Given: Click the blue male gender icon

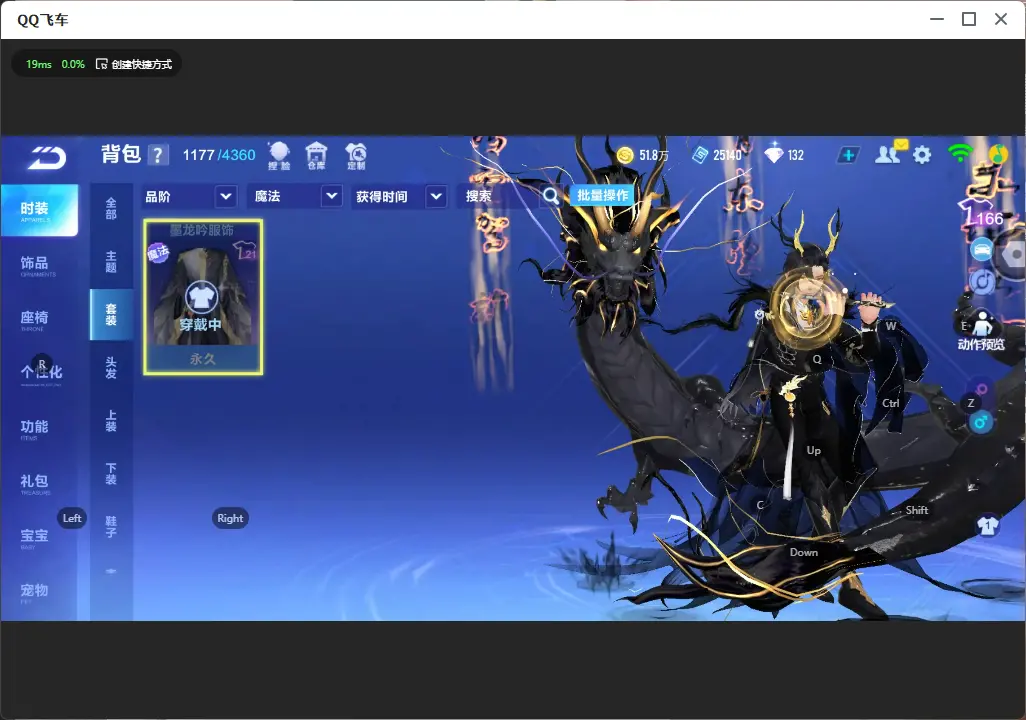Looking at the screenshot, I should (x=980, y=422).
